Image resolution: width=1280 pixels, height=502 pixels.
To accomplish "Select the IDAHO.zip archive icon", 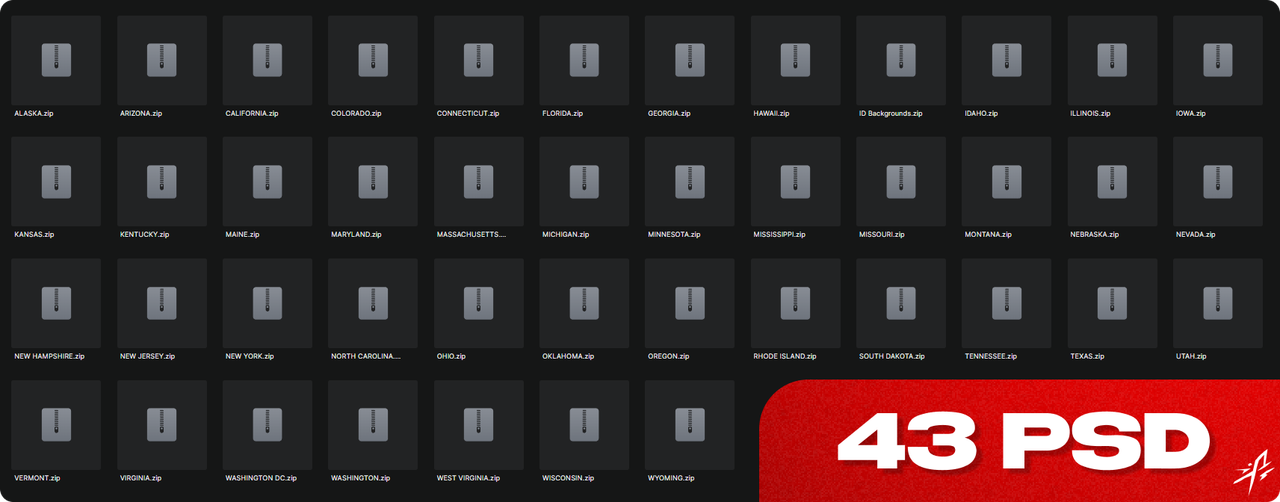I will 1007,60.
